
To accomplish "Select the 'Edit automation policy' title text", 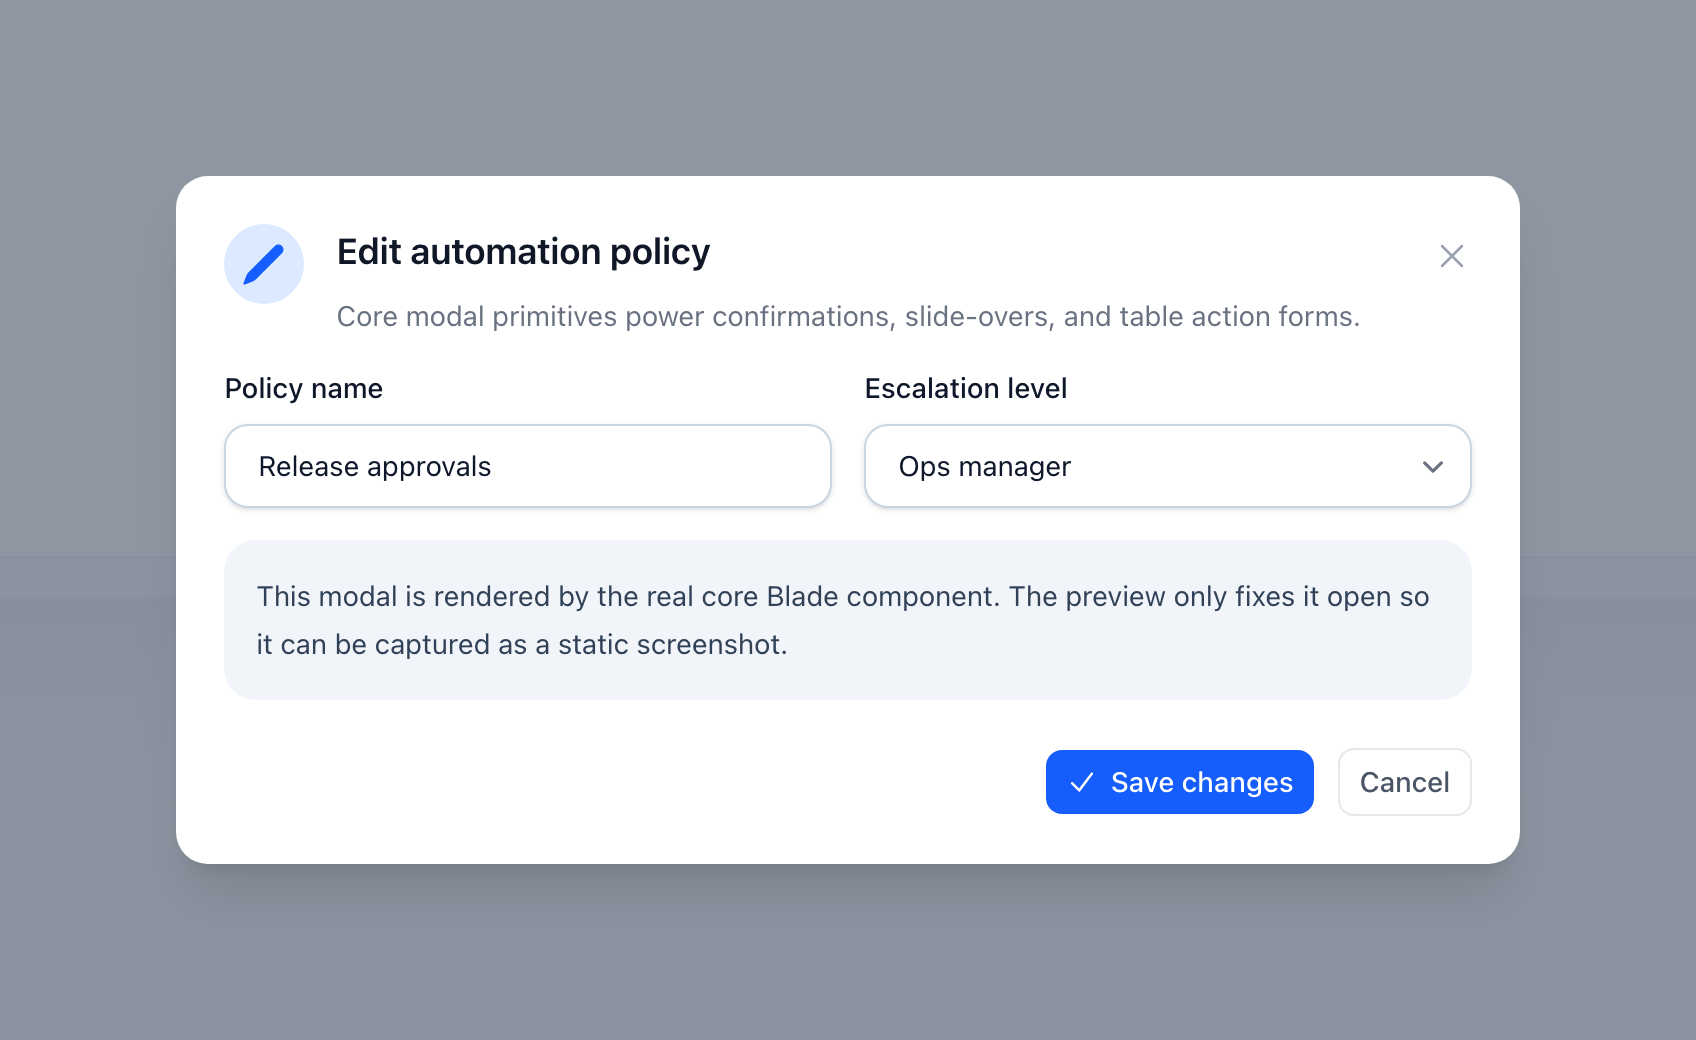I will click(523, 252).
